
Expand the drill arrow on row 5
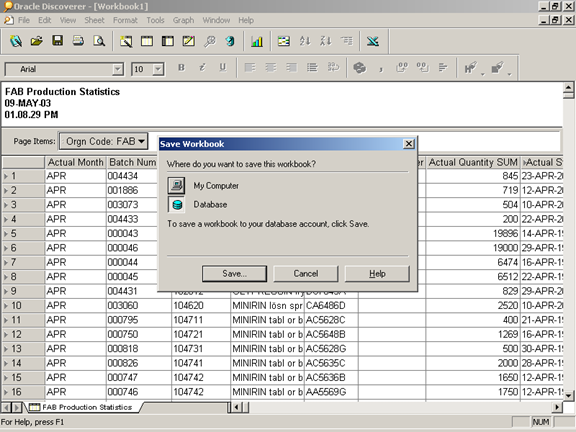[6, 234]
